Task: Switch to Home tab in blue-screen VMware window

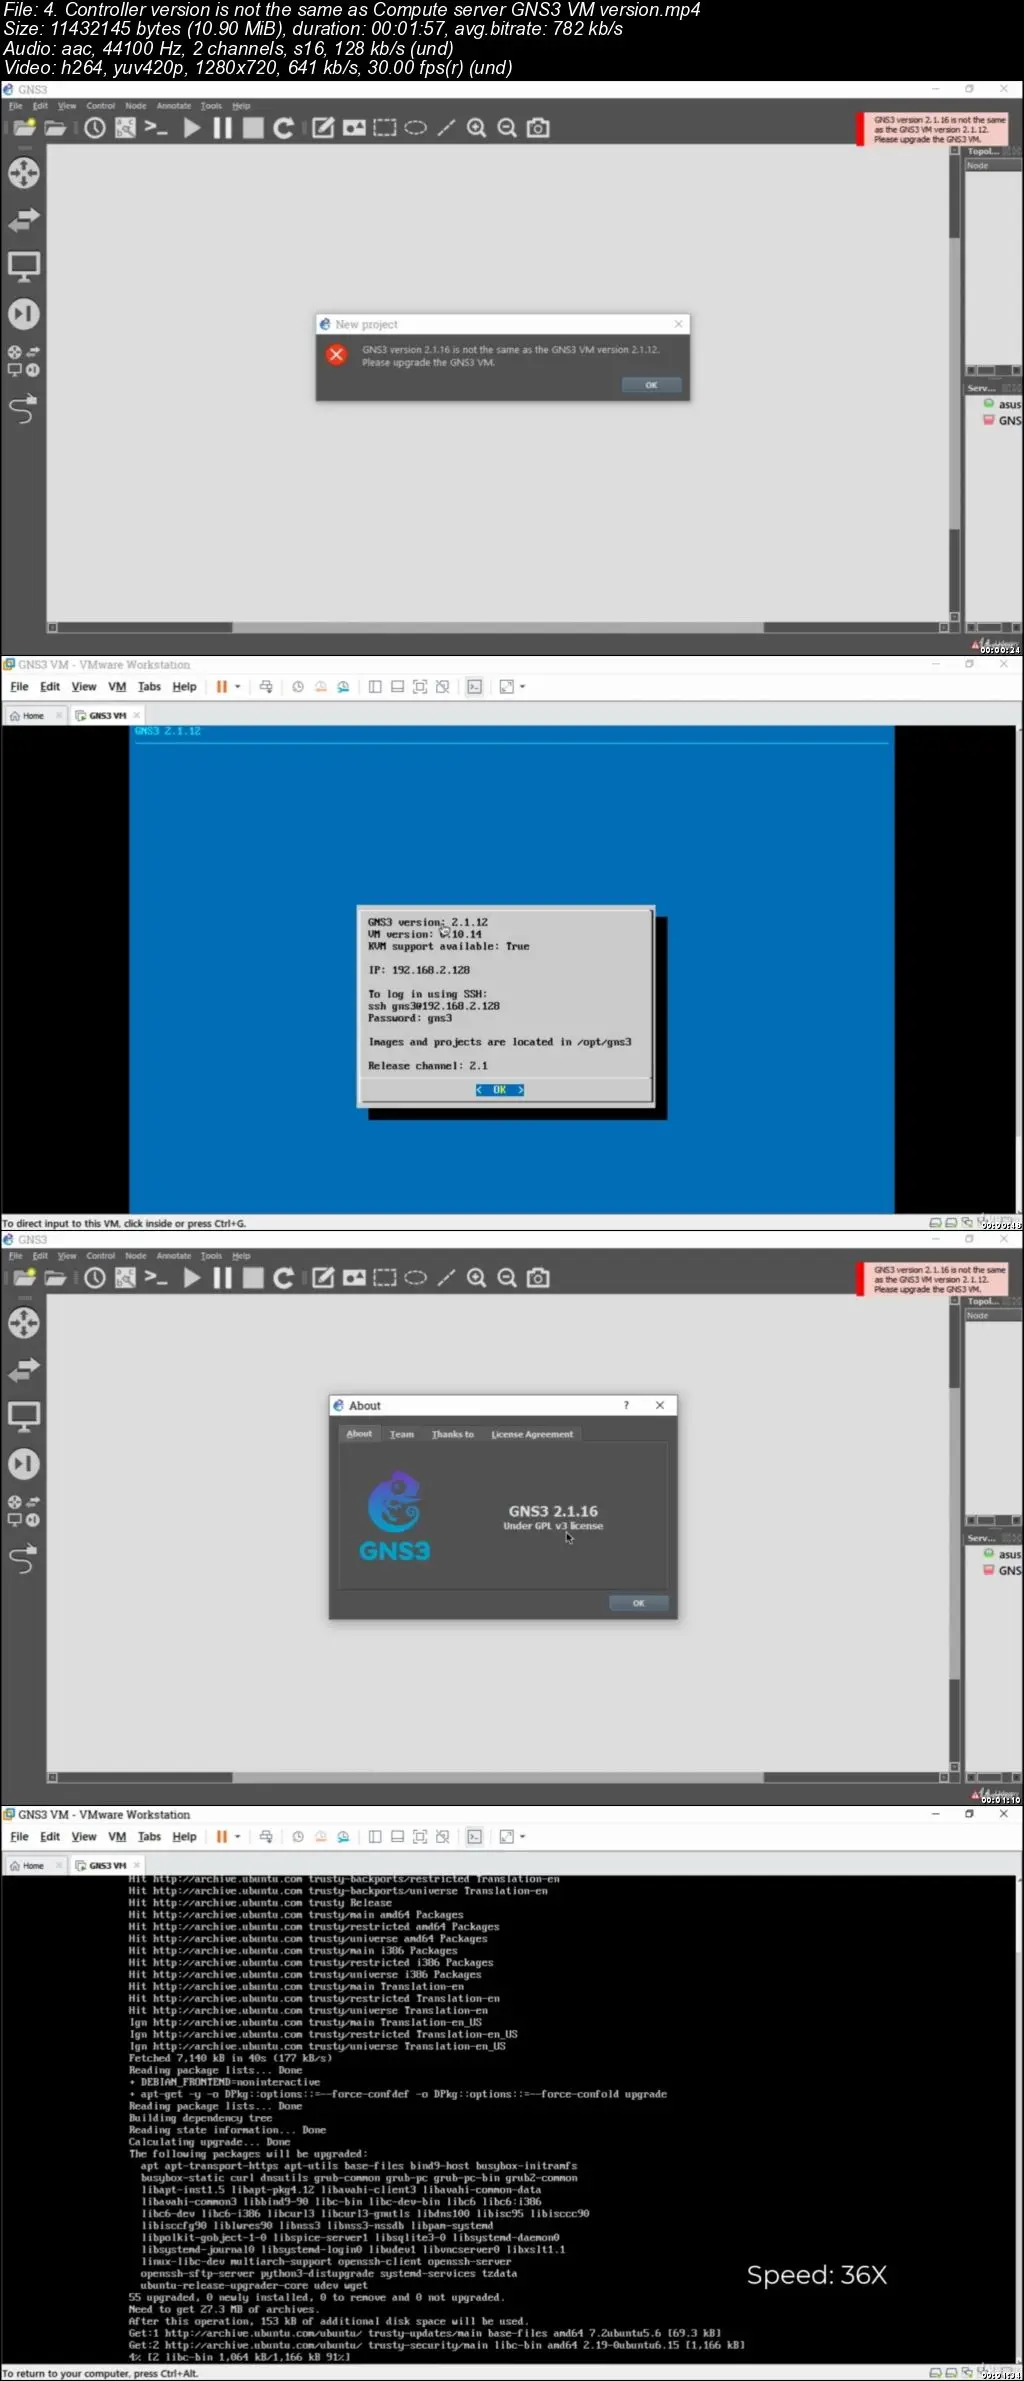Action: click(33, 716)
